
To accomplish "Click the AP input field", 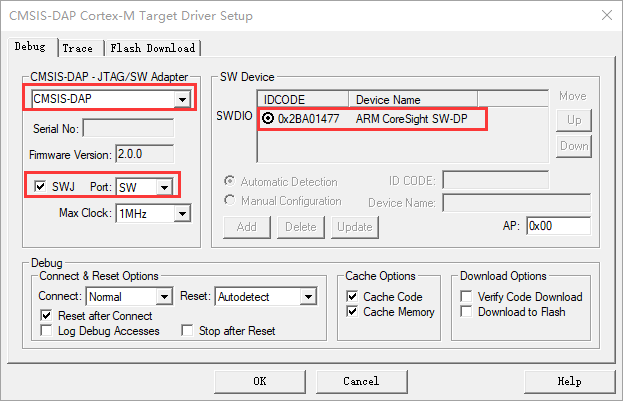I will pos(557,226).
